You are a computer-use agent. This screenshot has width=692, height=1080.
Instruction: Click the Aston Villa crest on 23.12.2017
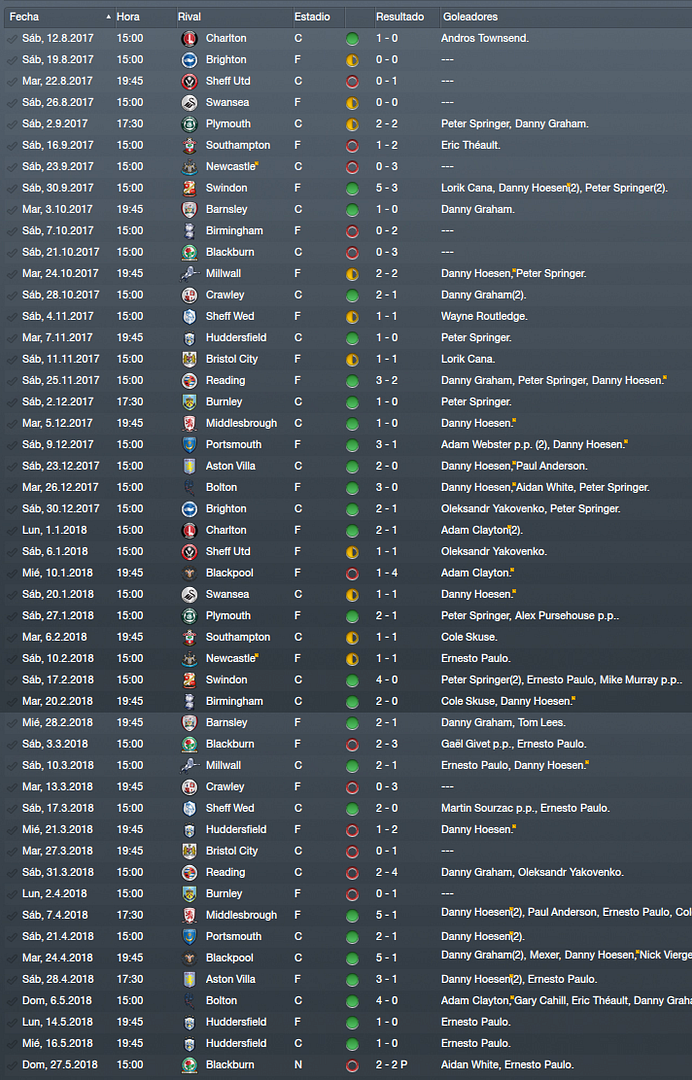tap(189, 466)
